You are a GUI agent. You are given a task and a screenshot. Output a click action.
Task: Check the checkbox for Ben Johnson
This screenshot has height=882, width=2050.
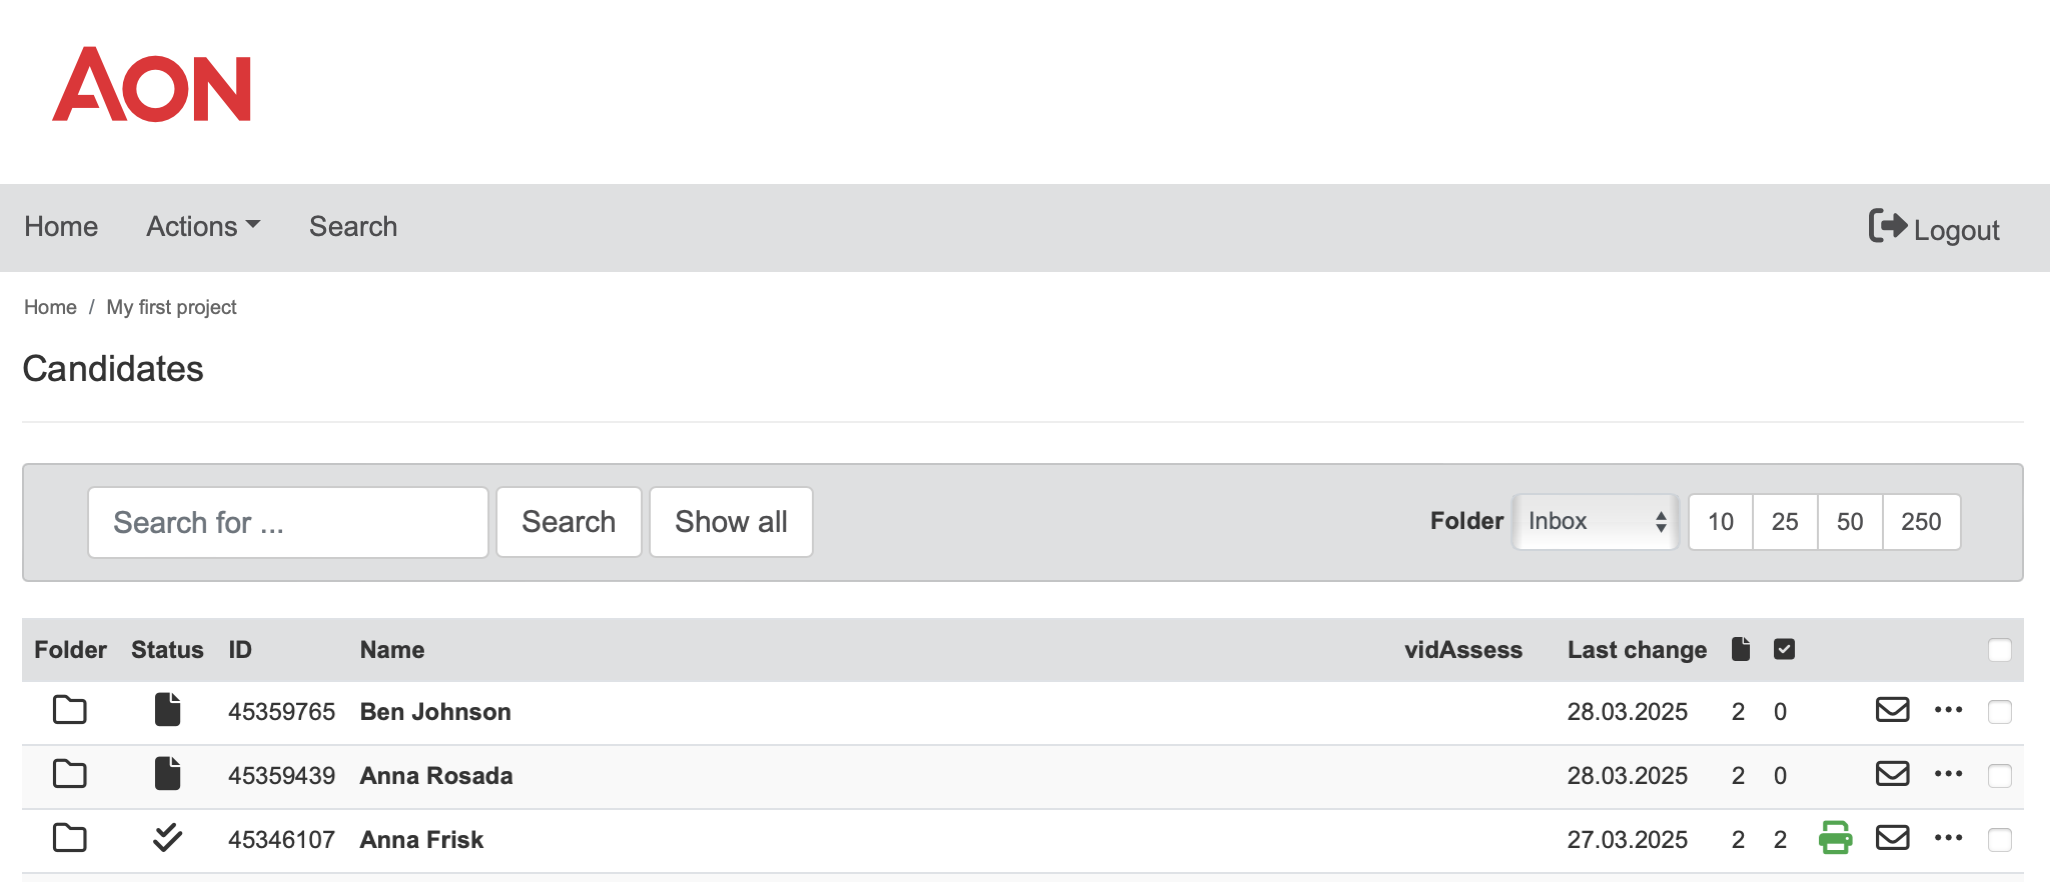click(1999, 712)
